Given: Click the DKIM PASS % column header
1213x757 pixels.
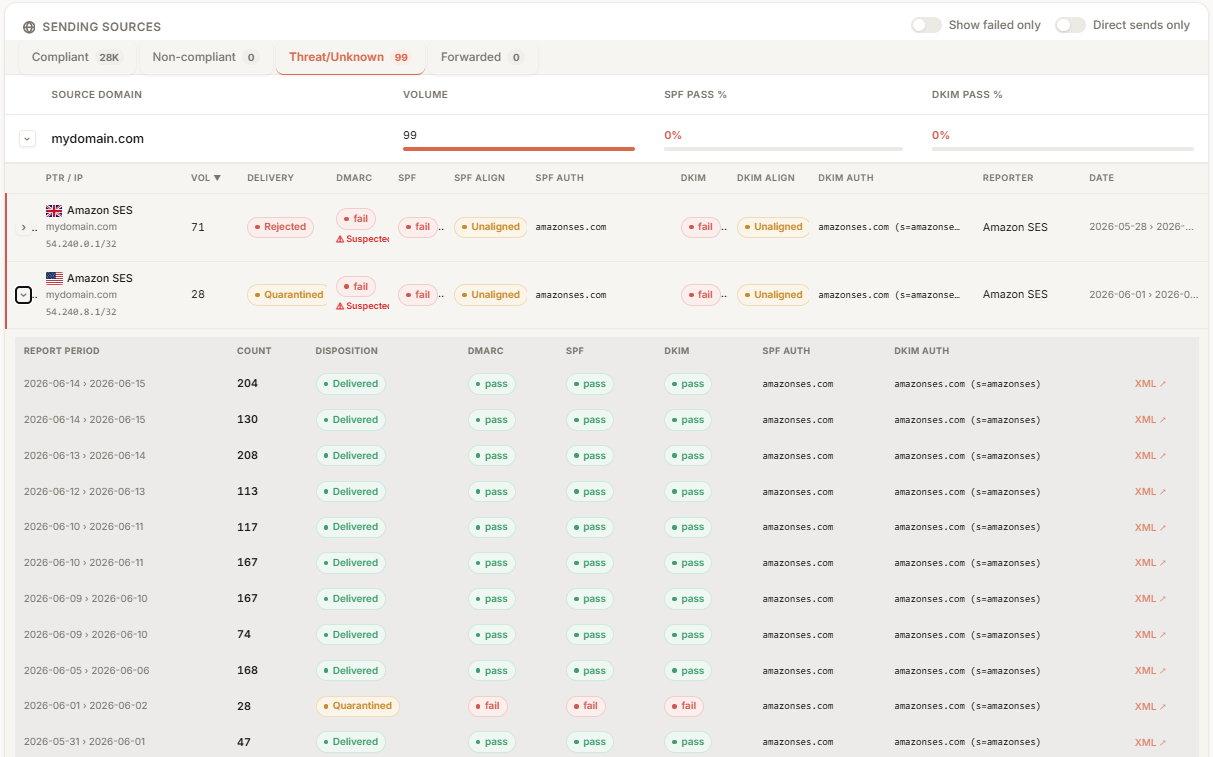Looking at the screenshot, I should [x=967, y=95].
